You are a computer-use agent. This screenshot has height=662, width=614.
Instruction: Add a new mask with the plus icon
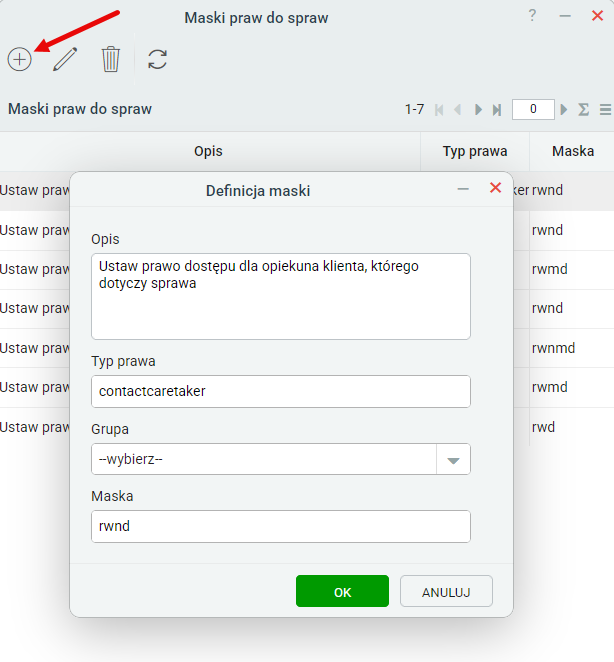point(19,59)
